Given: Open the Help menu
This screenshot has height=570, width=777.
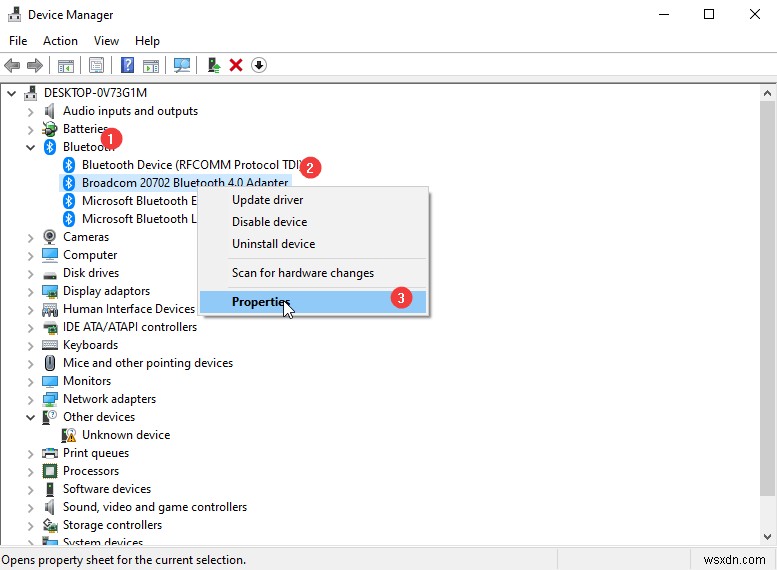Looking at the screenshot, I should pos(147,41).
